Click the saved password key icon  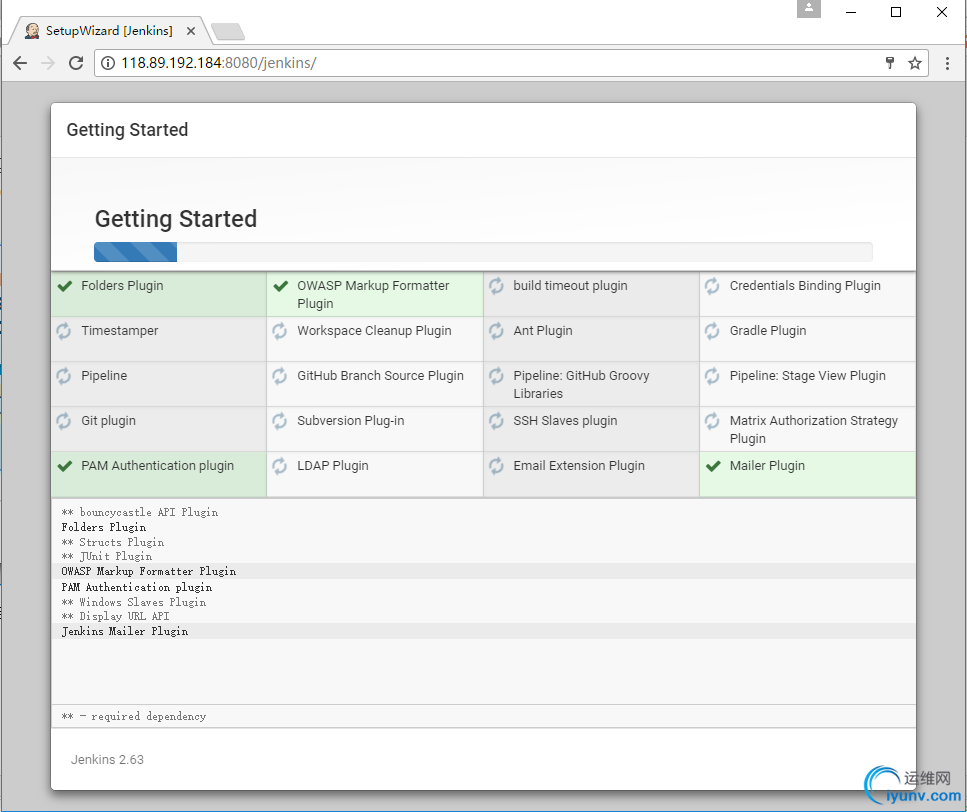(889, 63)
